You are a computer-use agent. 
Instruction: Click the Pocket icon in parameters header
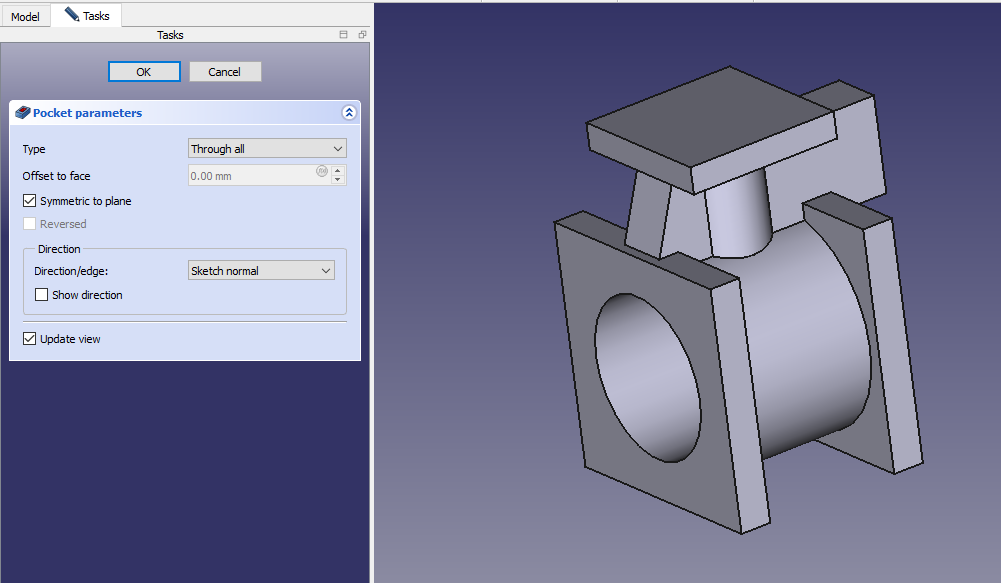tap(23, 113)
